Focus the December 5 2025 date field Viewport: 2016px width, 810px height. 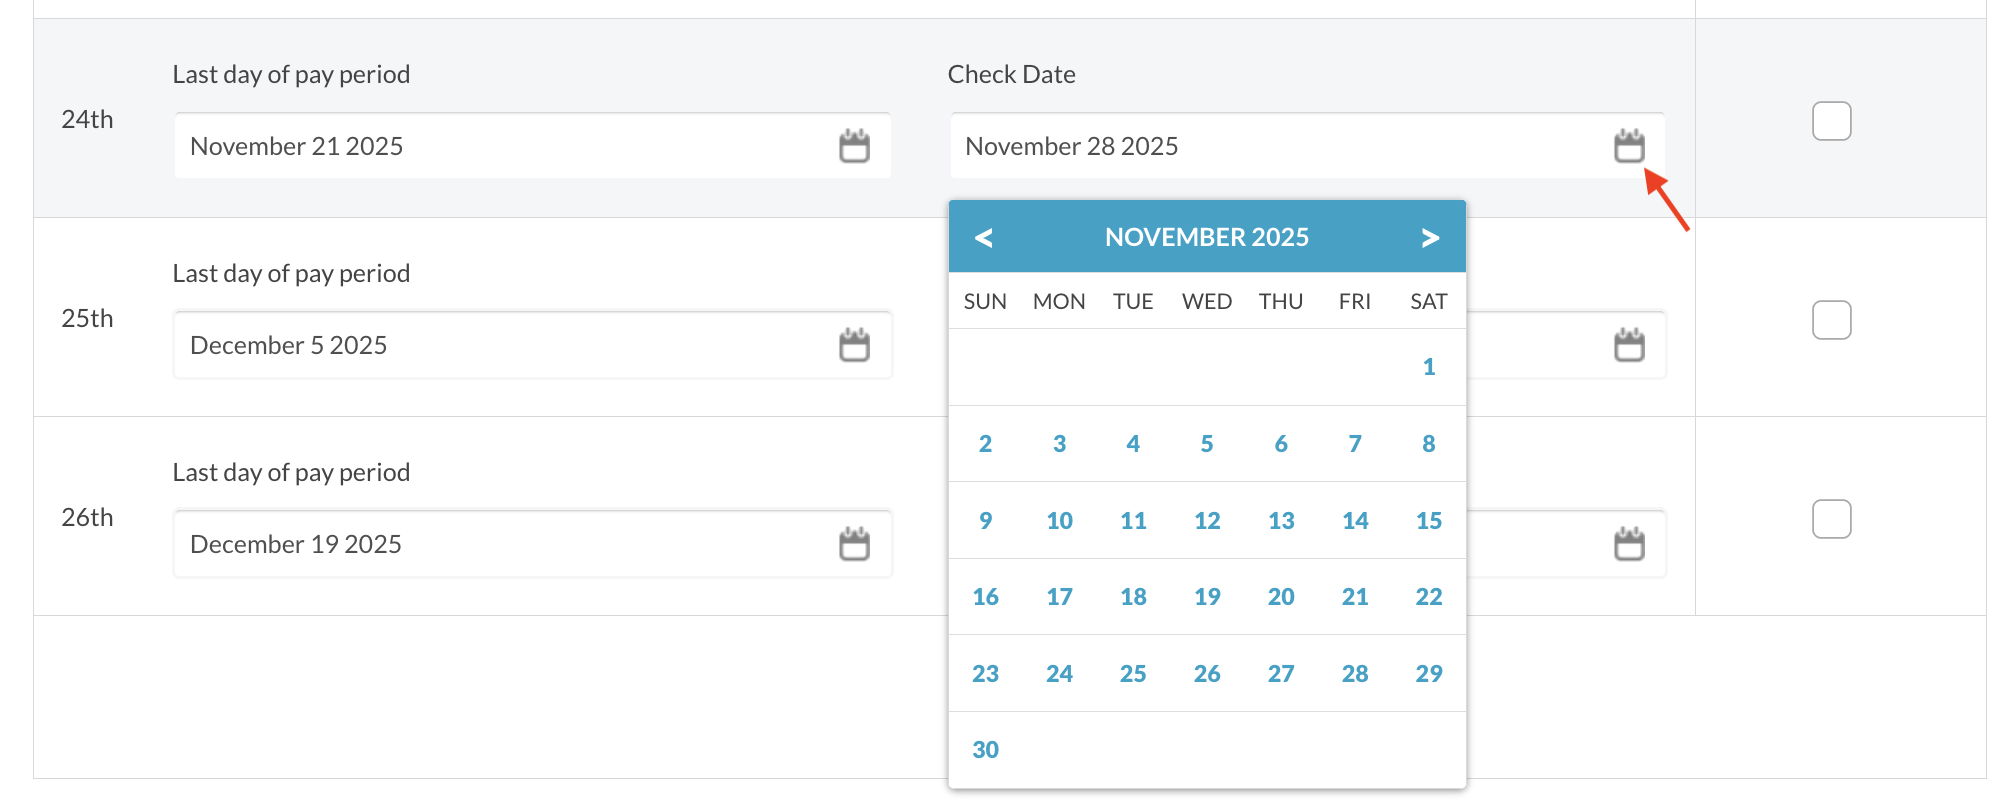coord(500,345)
